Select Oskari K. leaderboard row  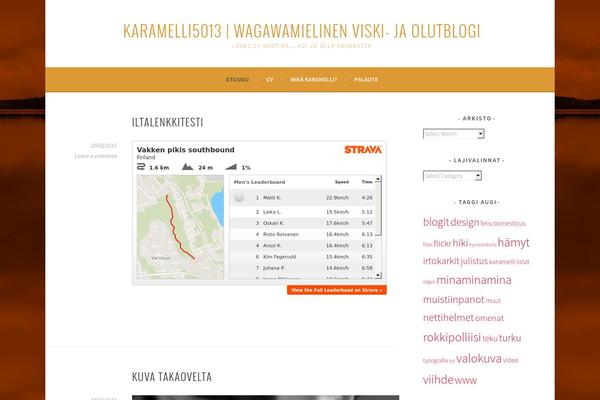coord(302,223)
